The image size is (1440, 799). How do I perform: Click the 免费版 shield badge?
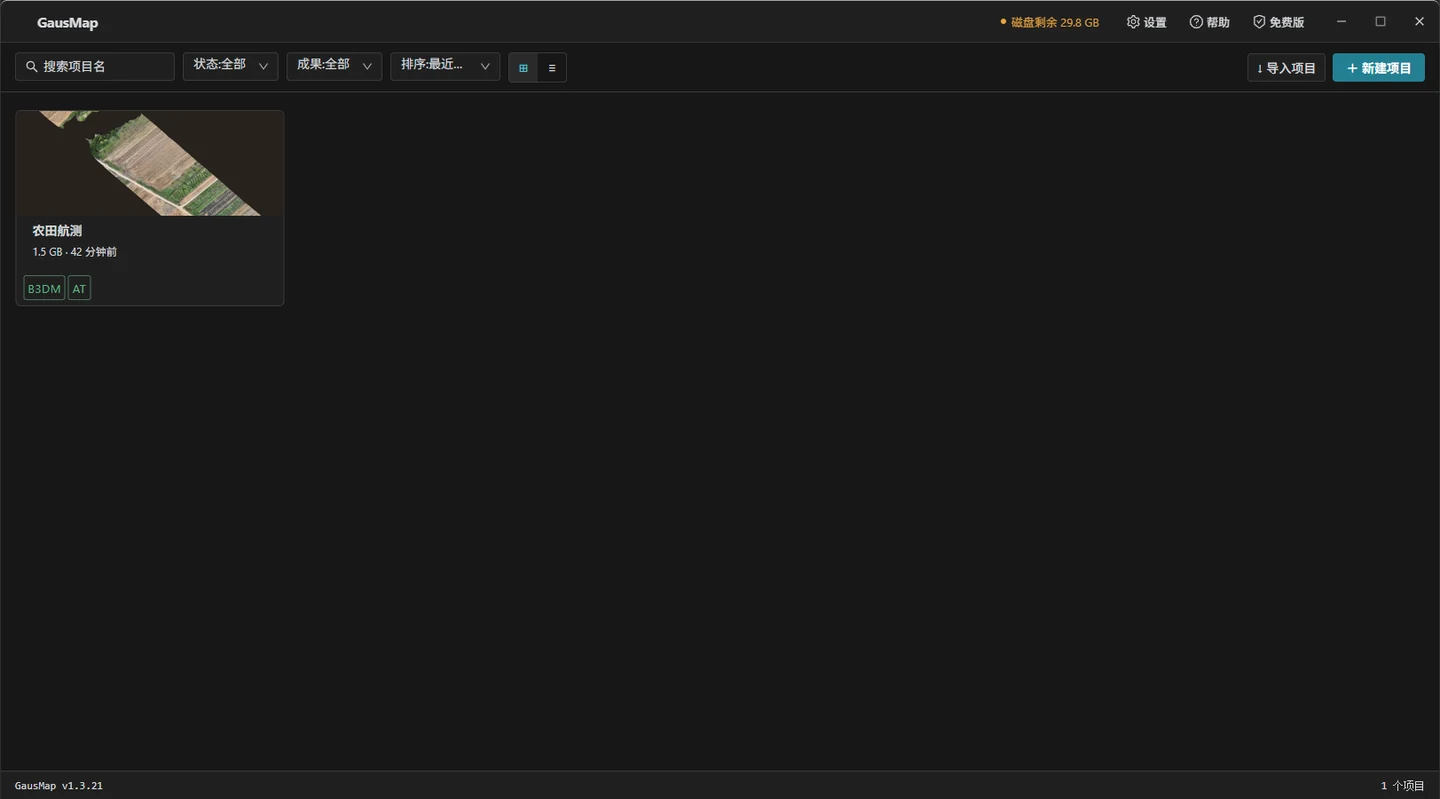coord(1278,22)
